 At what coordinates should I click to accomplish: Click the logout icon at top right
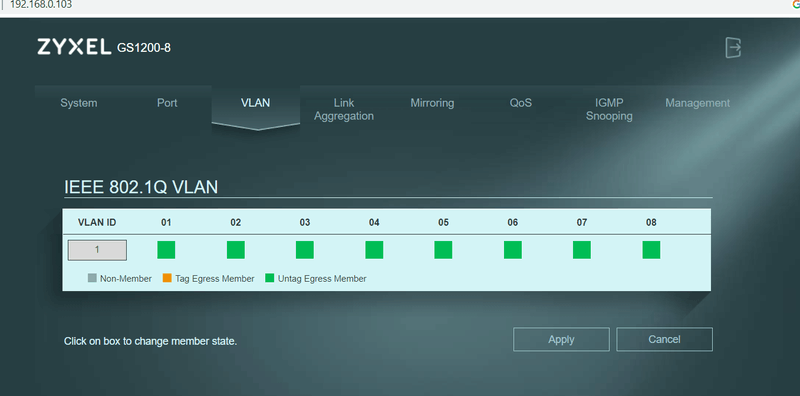pos(733,47)
